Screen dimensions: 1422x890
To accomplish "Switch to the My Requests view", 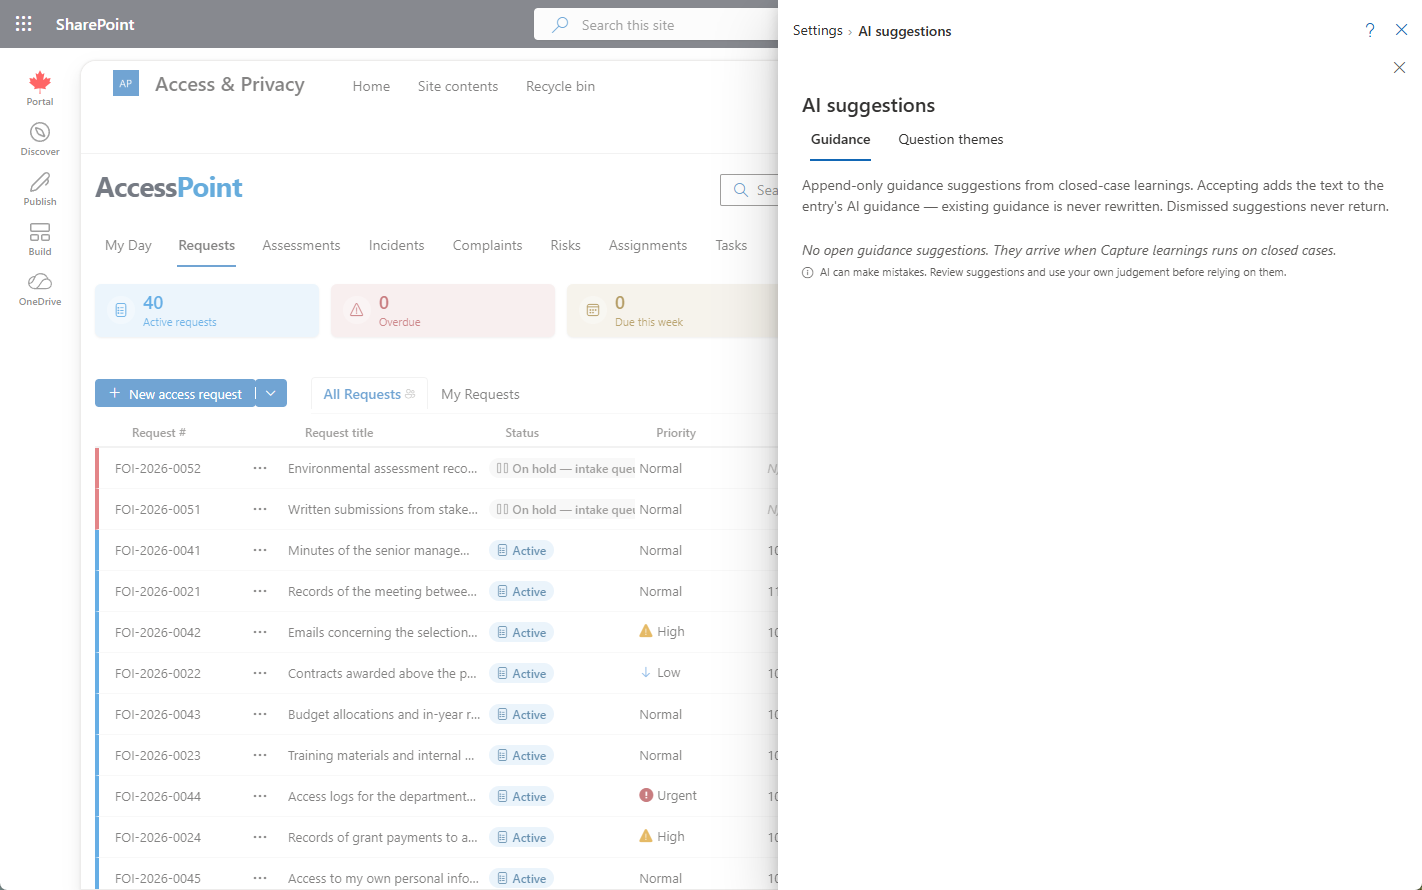I will pos(480,394).
